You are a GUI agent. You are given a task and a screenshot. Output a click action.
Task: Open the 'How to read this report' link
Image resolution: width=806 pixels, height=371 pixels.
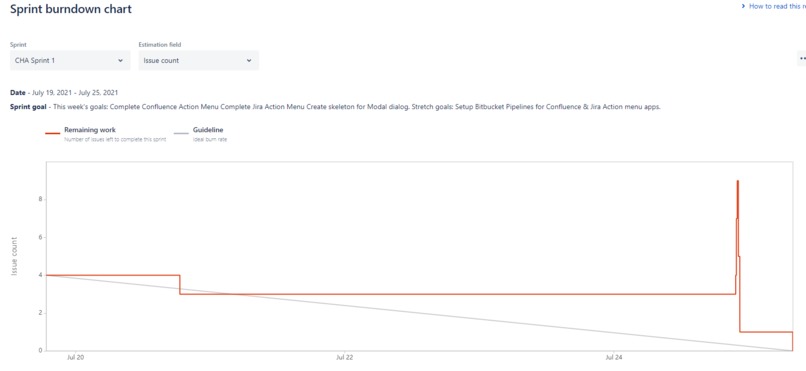click(x=774, y=7)
